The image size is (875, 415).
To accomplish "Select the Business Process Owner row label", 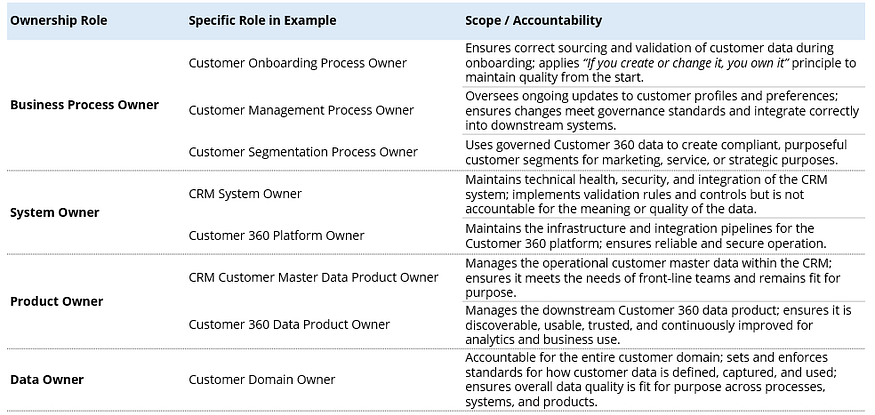I will click(85, 105).
